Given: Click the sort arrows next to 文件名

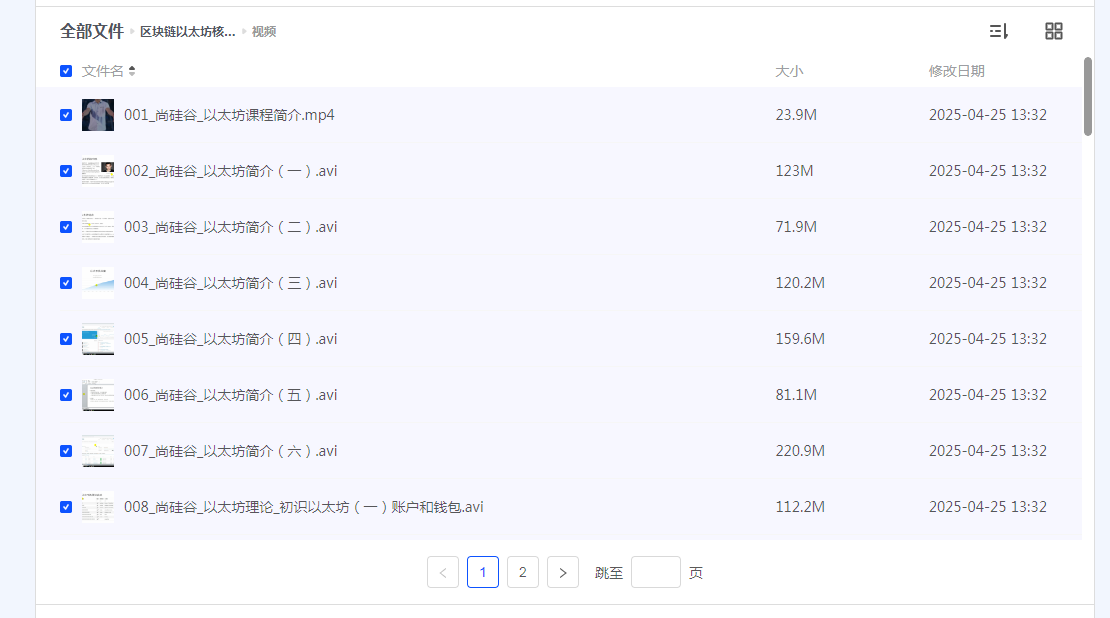Looking at the screenshot, I should (132, 71).
